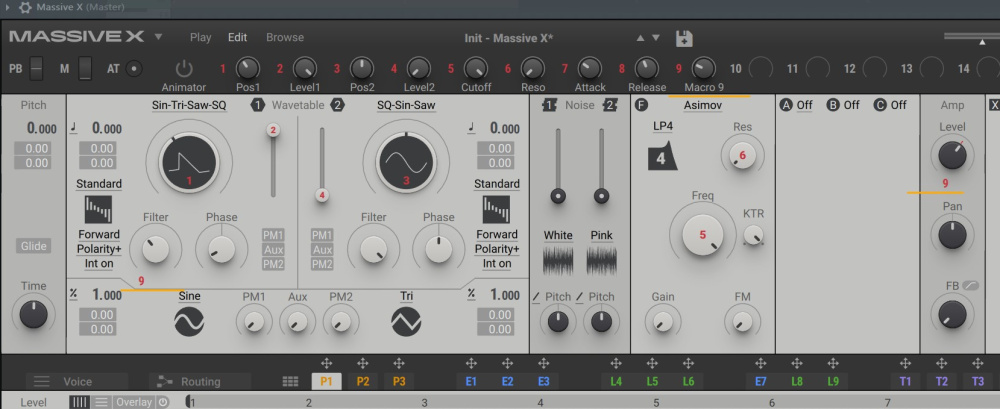The image size is (1000, 409).
Task: Open oscillator 1 Standard mode menu
Action: coord(99,184)
